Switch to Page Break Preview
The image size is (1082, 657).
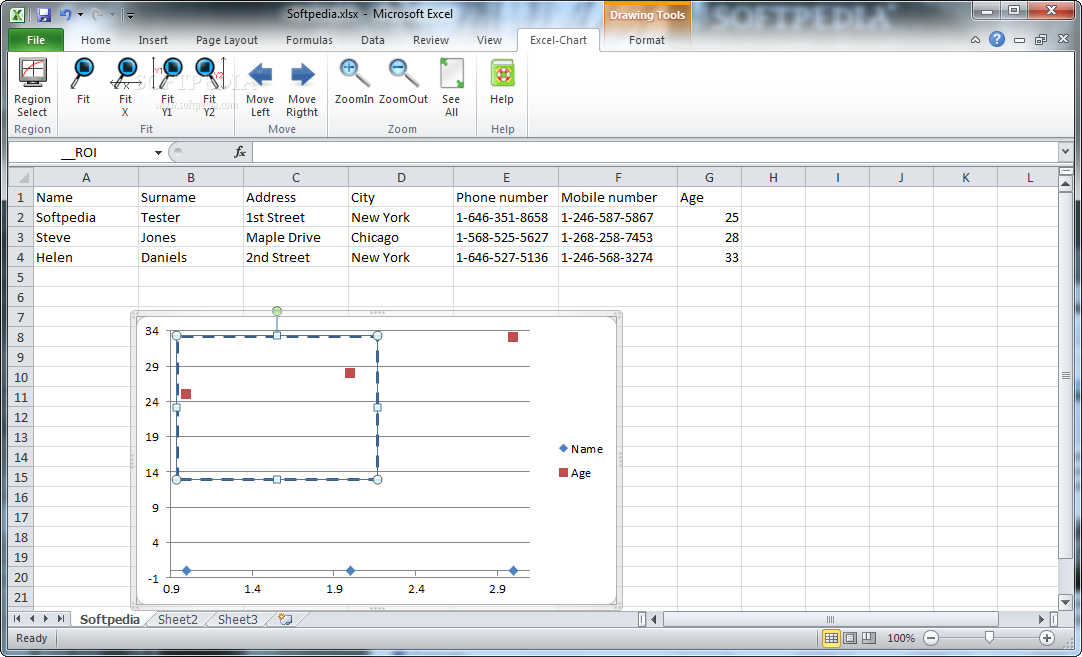pos(869,638)
